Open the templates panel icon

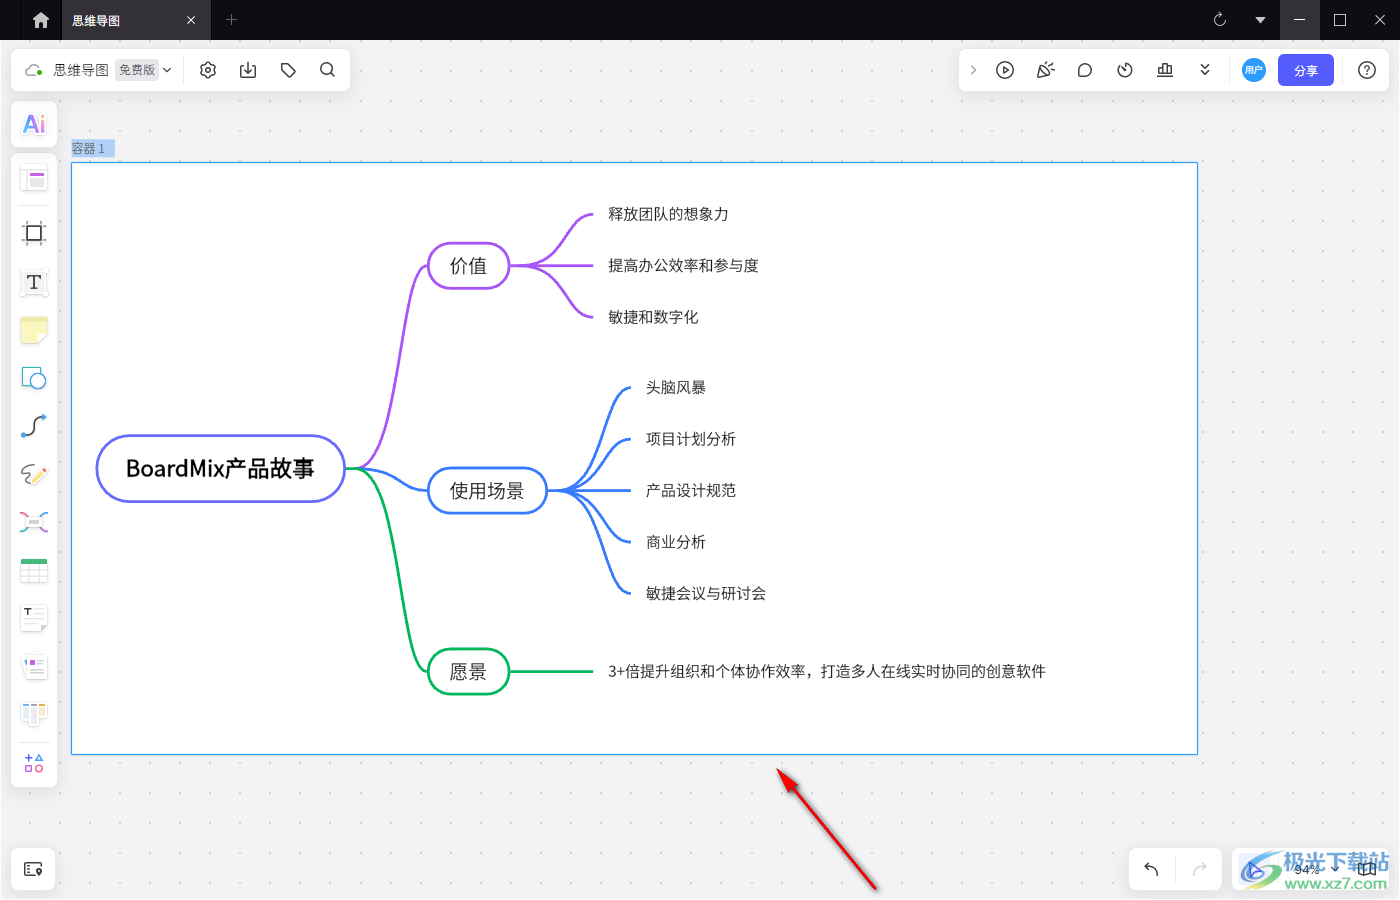[34, 179]
